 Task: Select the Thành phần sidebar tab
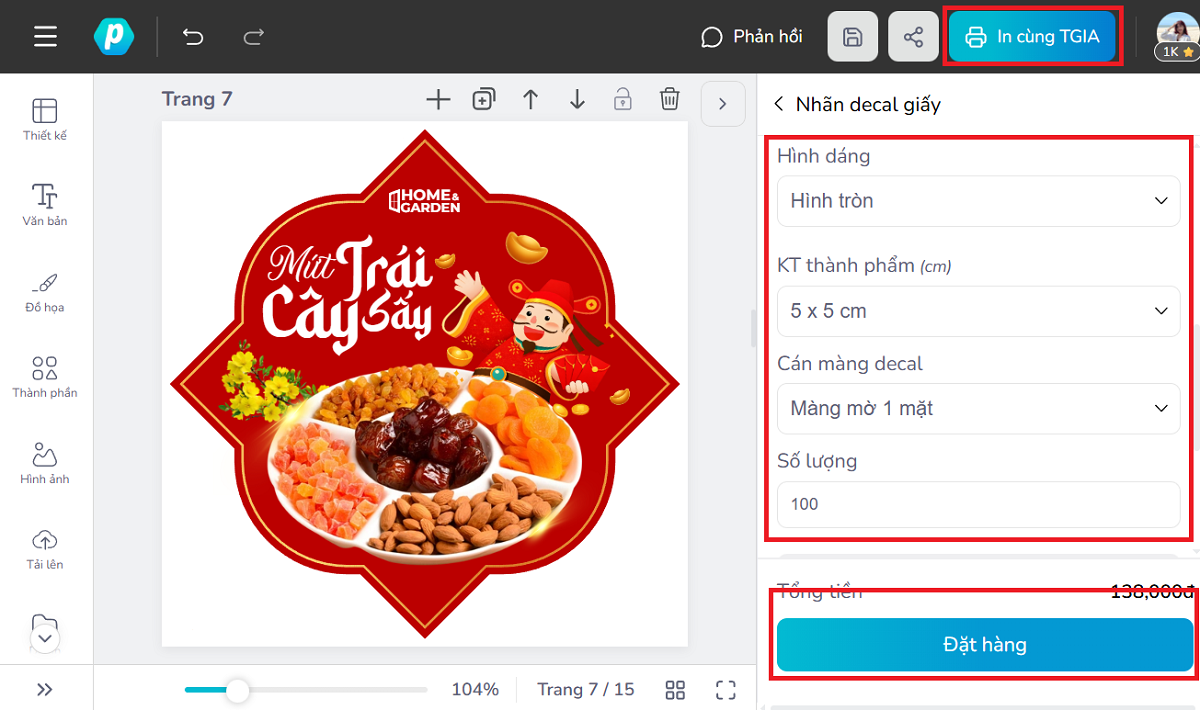coord(45,377)
